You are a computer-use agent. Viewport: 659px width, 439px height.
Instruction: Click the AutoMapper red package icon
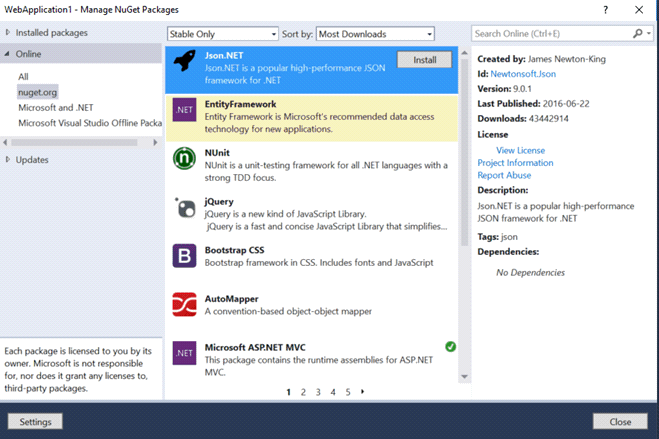tap(184, 303)
